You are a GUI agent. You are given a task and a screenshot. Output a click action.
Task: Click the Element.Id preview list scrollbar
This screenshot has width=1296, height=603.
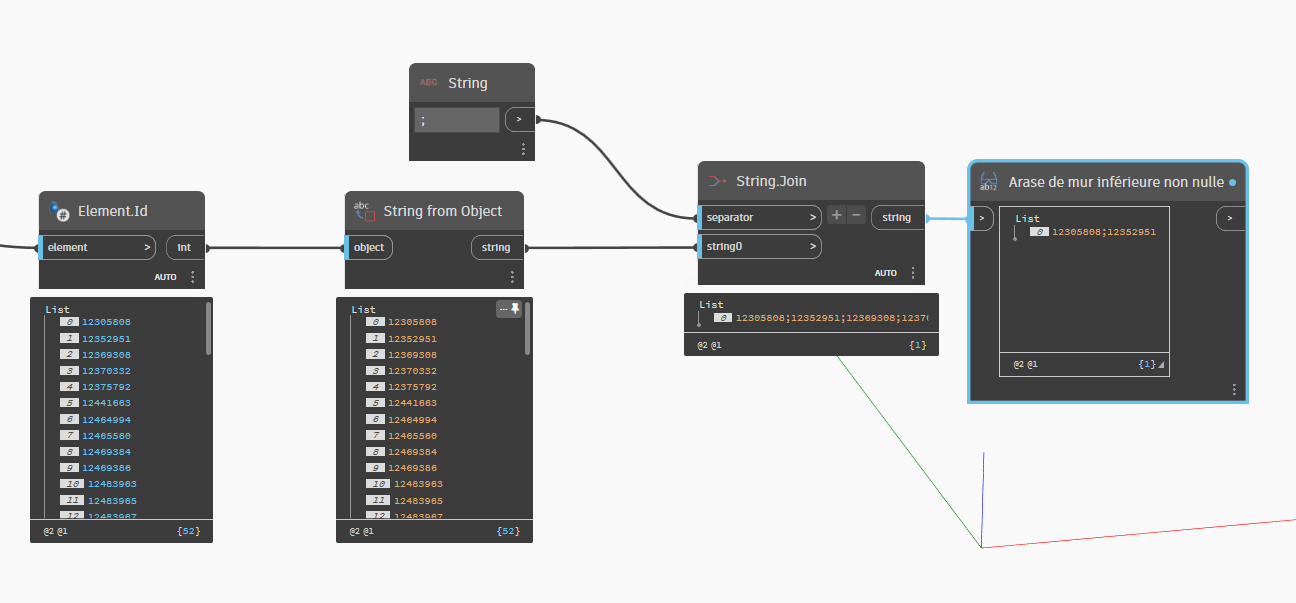(208, 329)
